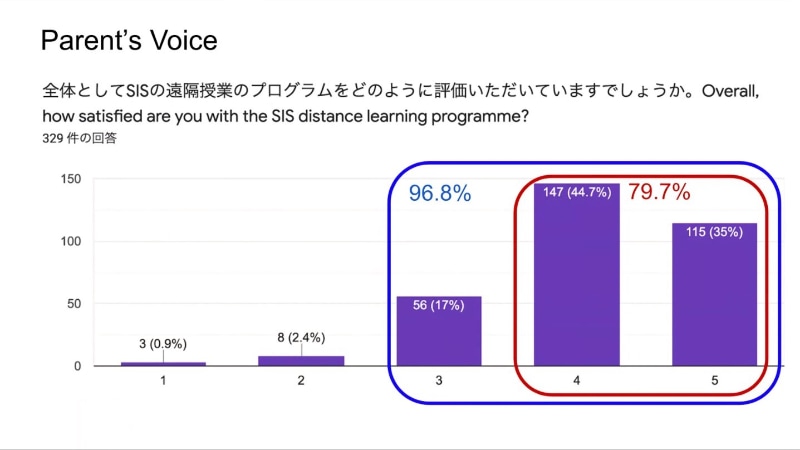Select the purple bar for rating 1
The image size is (800, 450).
click(x=163, y=364)
